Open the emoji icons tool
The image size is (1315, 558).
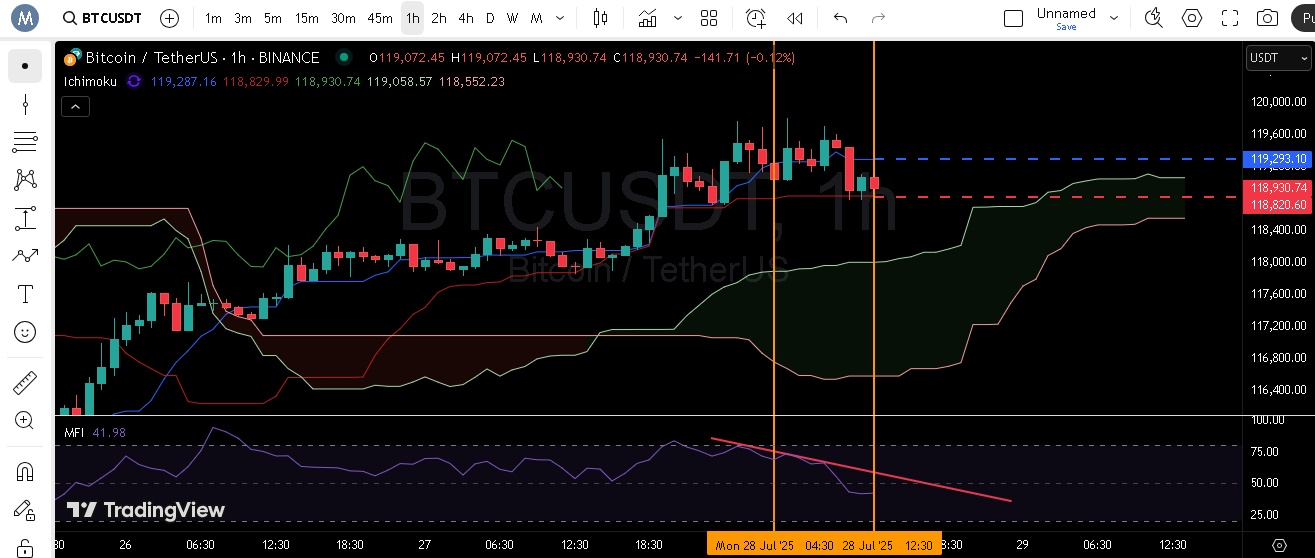coord(25,332)
